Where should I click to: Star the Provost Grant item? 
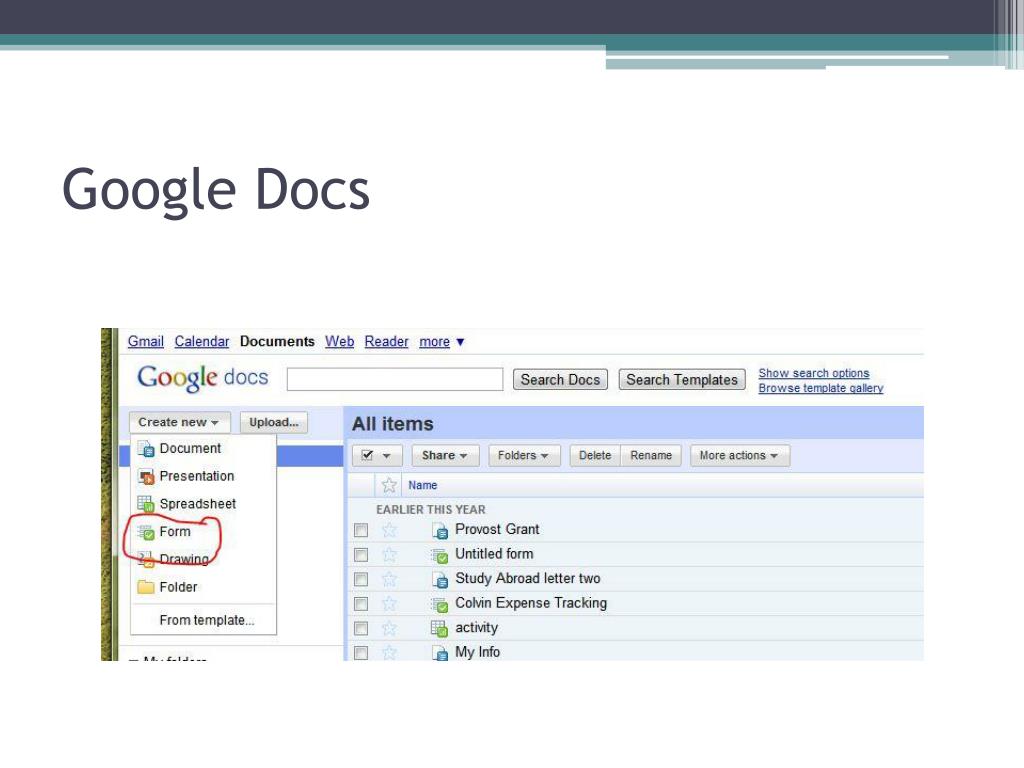pos(389,530)
